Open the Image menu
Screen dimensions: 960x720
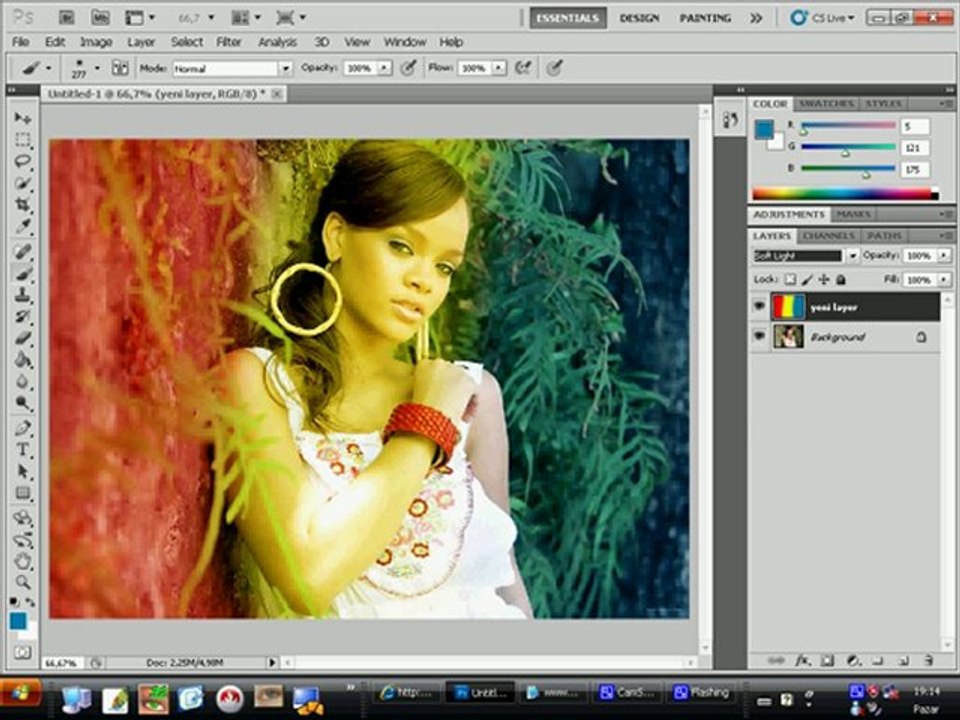click(96, 42)
